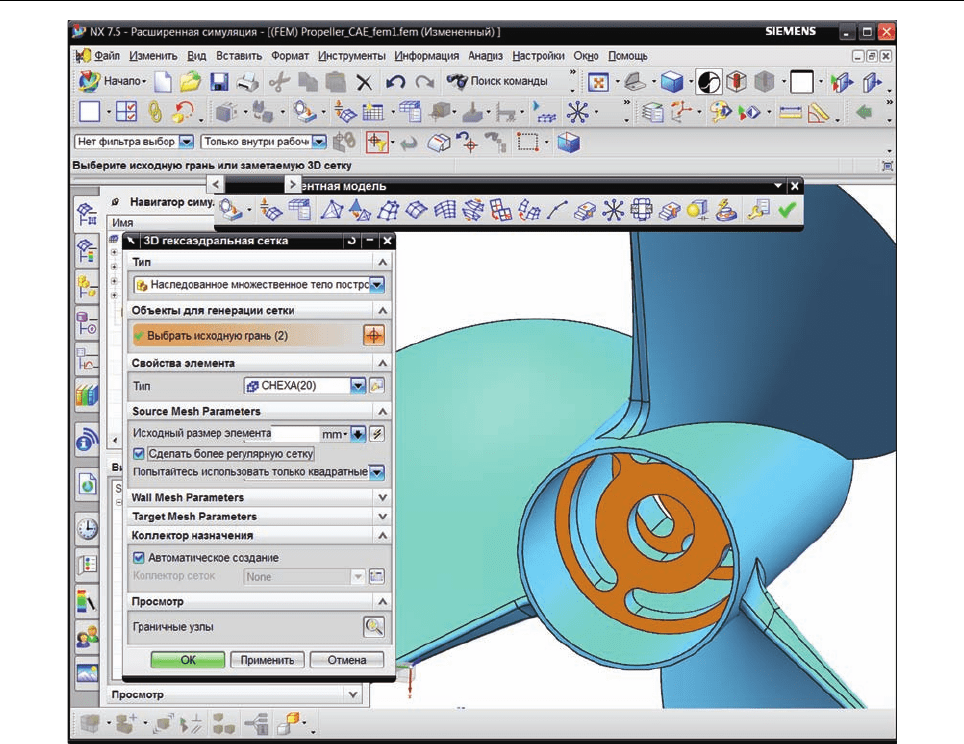This screenshot has width=964, height=744.
Task: Collapse the Тип section in the dialog
Action: 382,262
